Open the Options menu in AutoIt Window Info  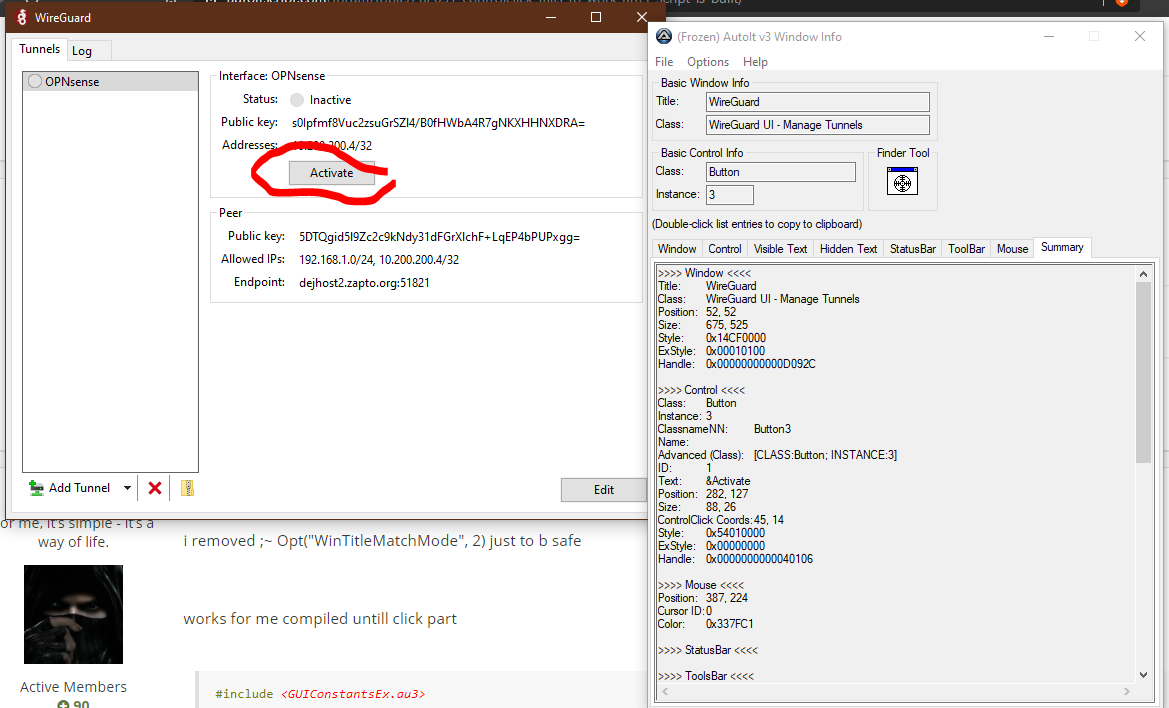click(708, 62)
